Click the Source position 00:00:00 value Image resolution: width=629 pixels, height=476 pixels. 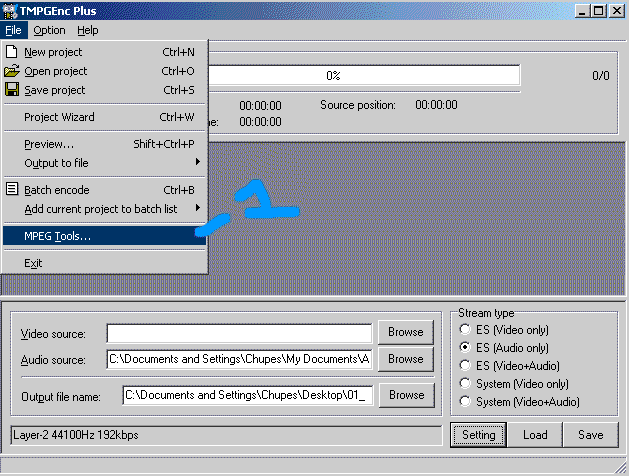(x=436, y=105)
